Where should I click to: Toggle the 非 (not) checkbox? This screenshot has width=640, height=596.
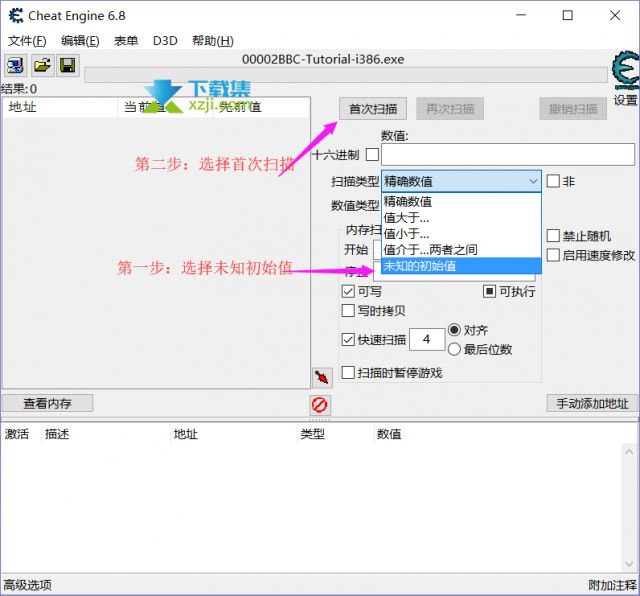(x=553, y=181)
